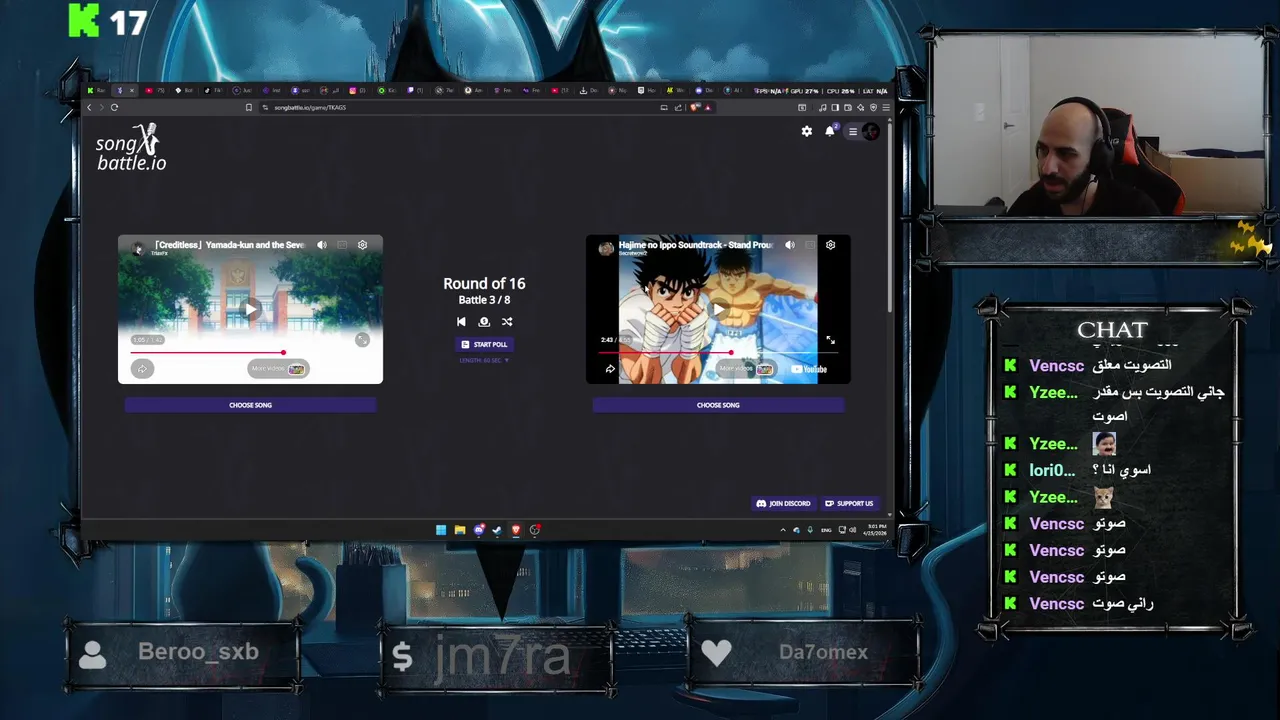
Task: Play the Hajime no Ippo video
Action: pos(718,310)
